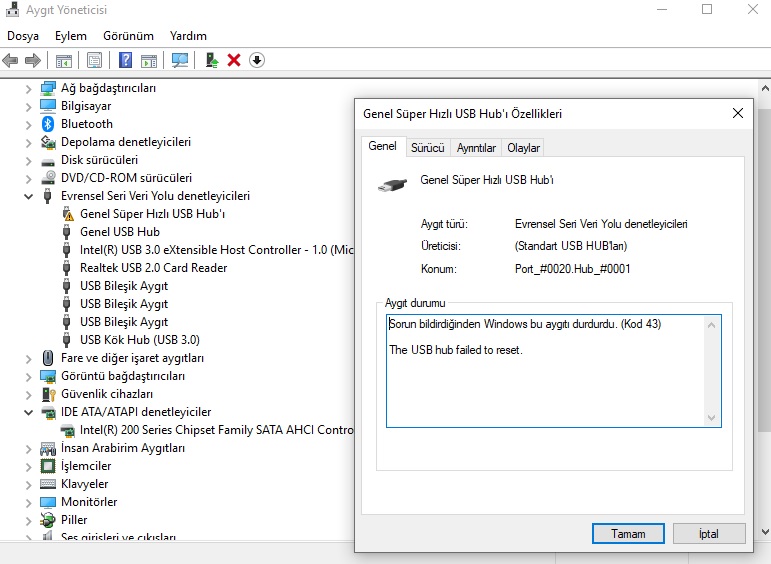Click the back arrow in toolbar

10,60
